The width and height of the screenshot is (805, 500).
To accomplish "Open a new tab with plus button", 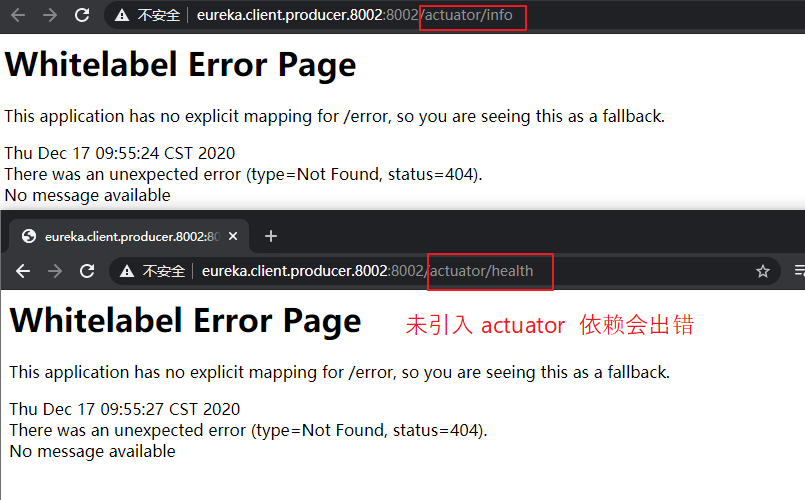I will 271,236.
